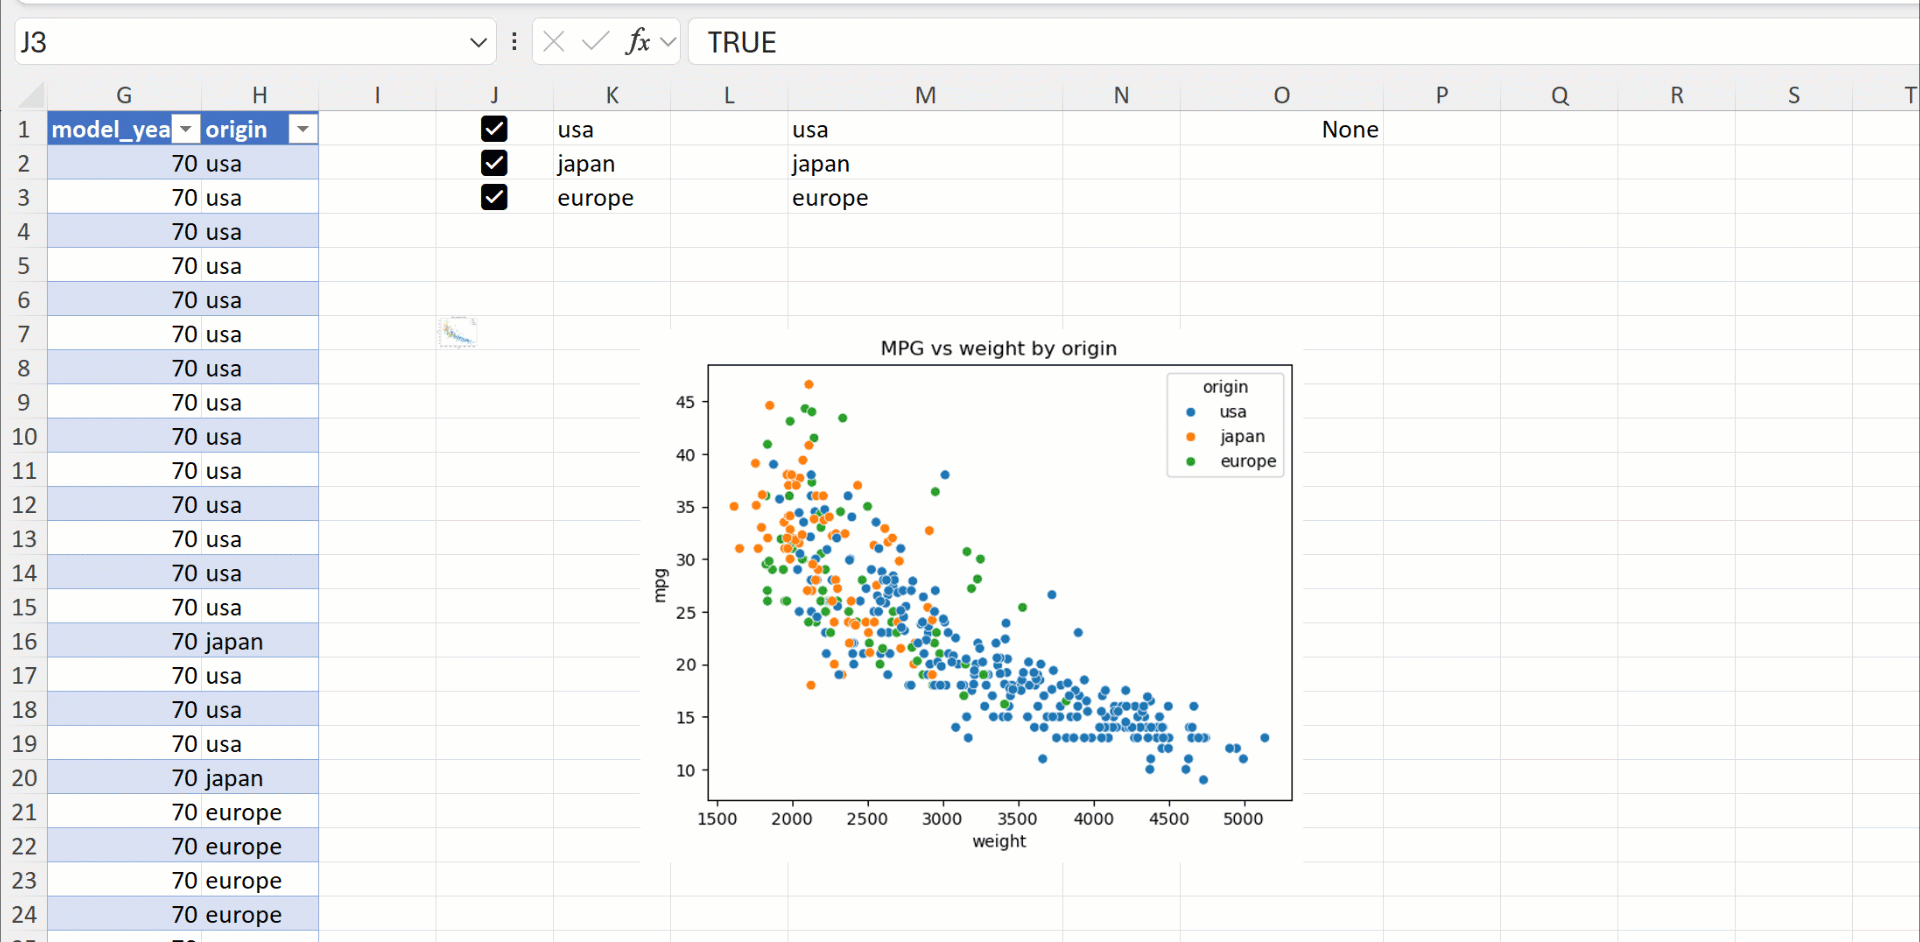Select the cell containing None
Screen dimensions: 1920x942
1349,129
